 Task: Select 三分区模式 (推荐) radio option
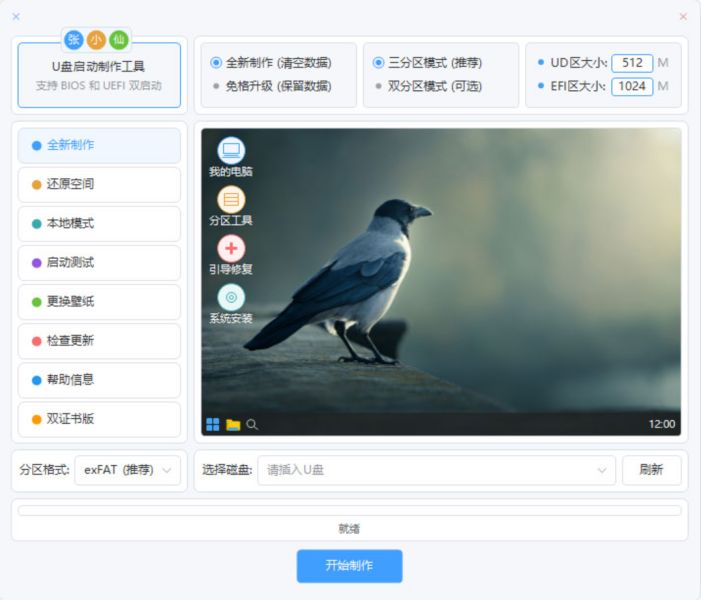[x=427, y=63]
